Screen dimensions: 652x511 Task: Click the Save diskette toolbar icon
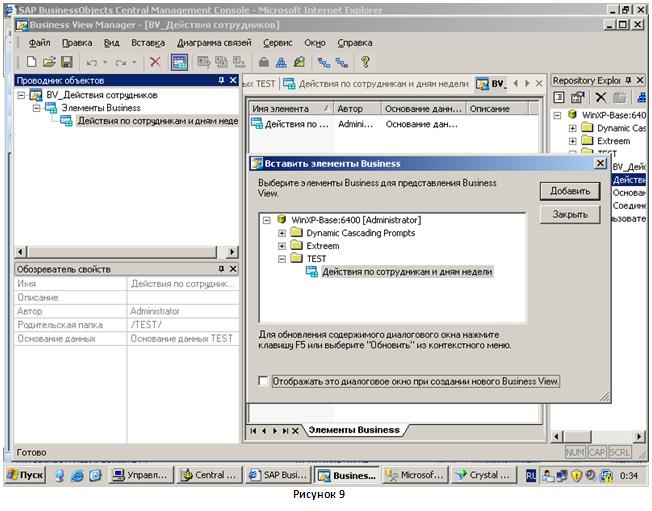pyautogui.click(x=67, y=62)
